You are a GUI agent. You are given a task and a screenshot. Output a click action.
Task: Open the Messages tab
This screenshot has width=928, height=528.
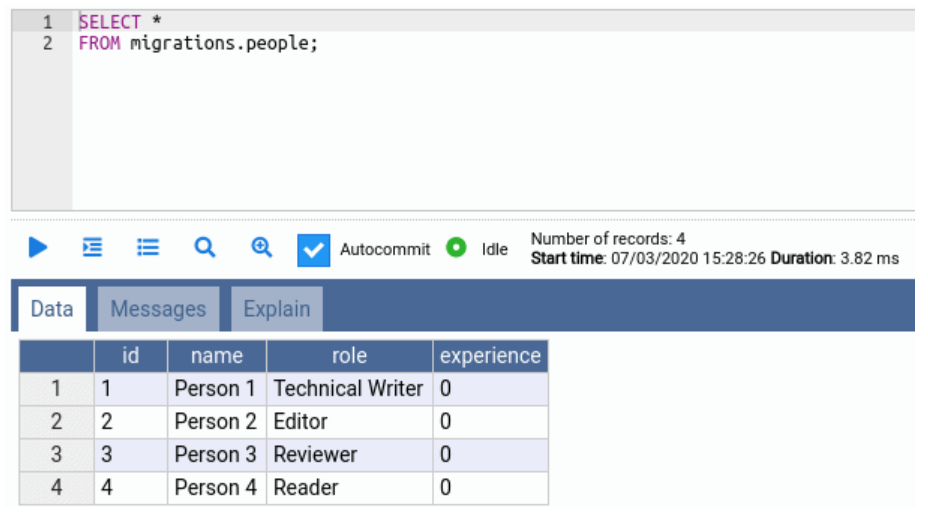coord(158,309)
